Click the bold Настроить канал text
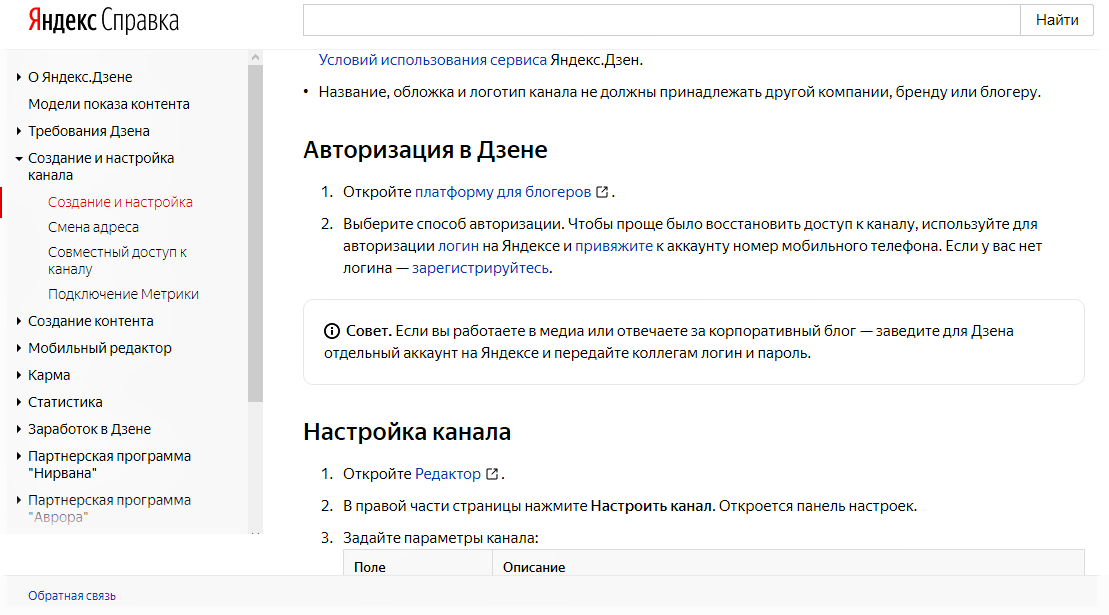 coord(652,506)
